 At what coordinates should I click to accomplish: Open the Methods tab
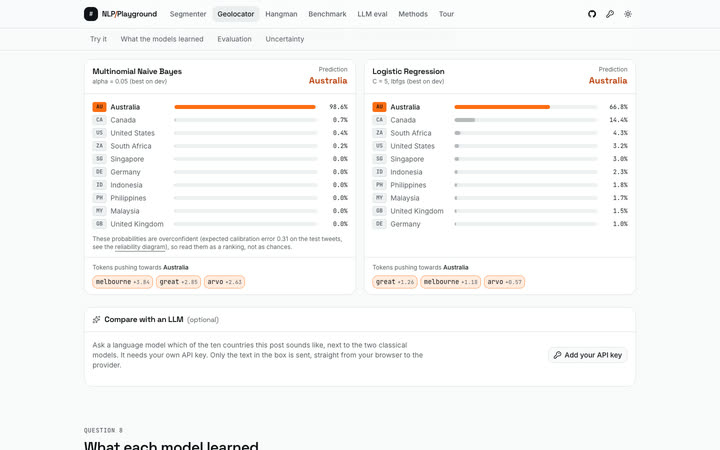click(x=413, y=14)
